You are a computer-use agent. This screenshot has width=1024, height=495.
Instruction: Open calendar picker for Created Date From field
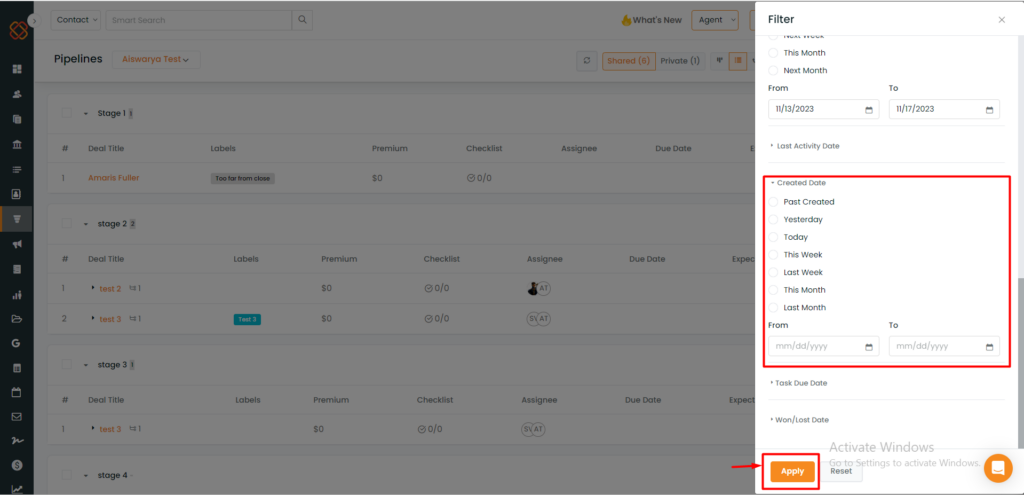[869, 347]
